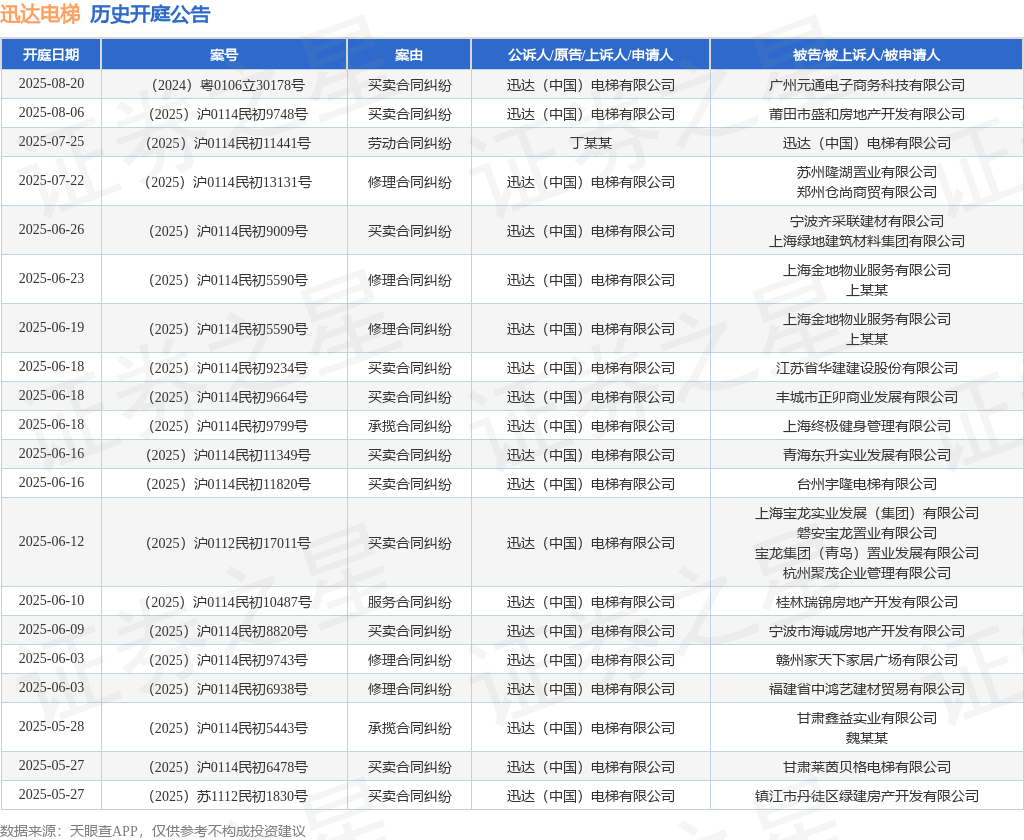Click 服务合同纠纷 cause cell
This screenshot has height=840, width=1024.
click(409, 602)
